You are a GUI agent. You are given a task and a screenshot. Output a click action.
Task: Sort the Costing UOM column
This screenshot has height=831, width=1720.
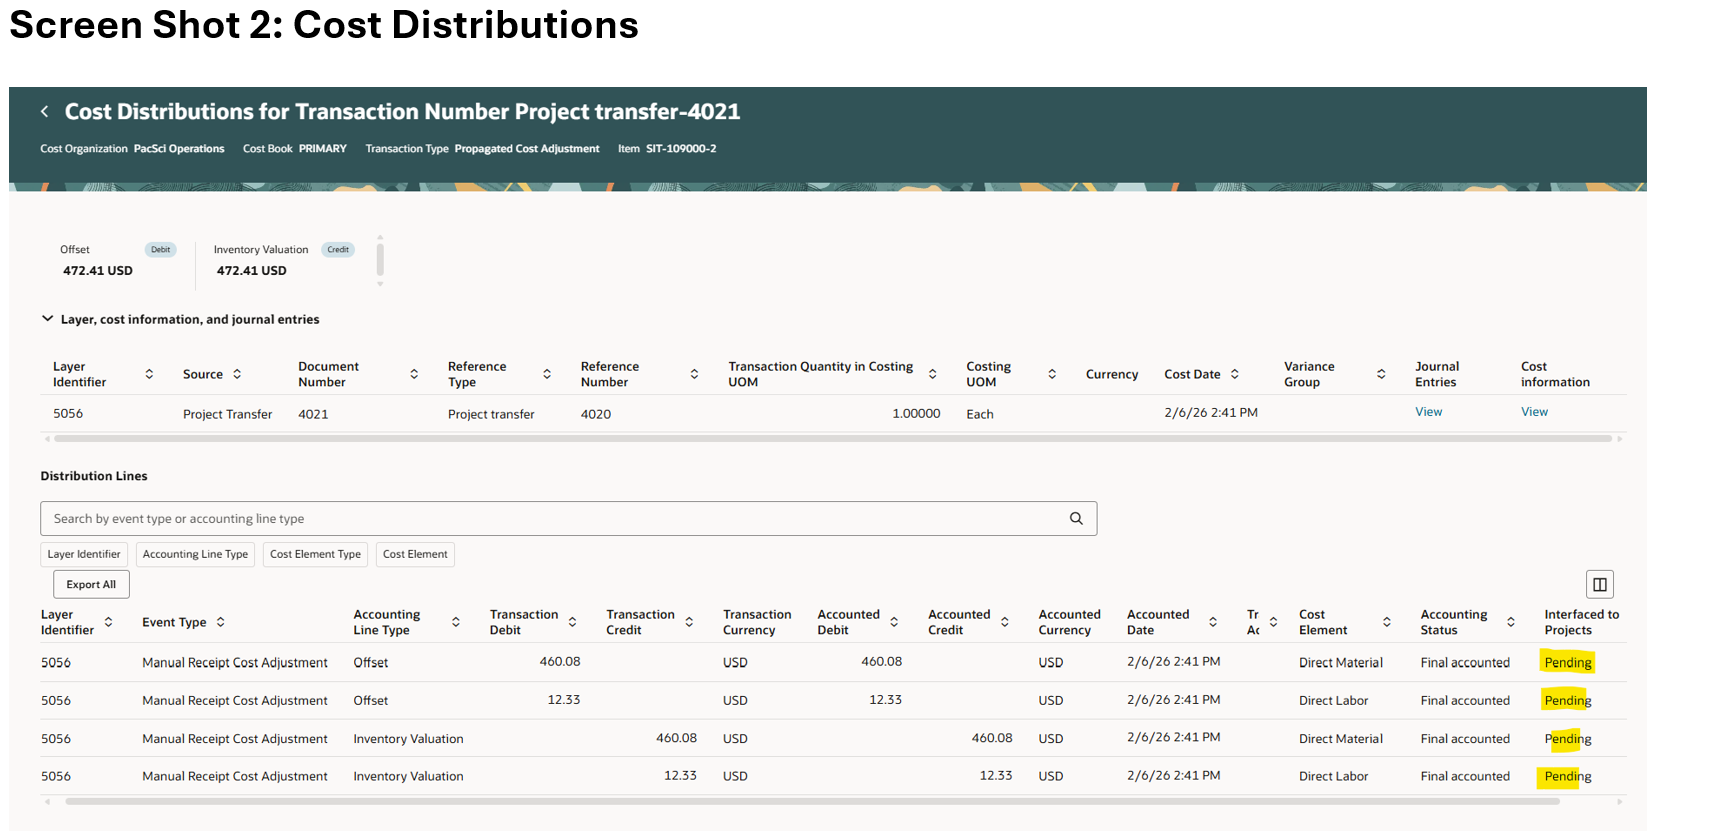point(1052,374)
